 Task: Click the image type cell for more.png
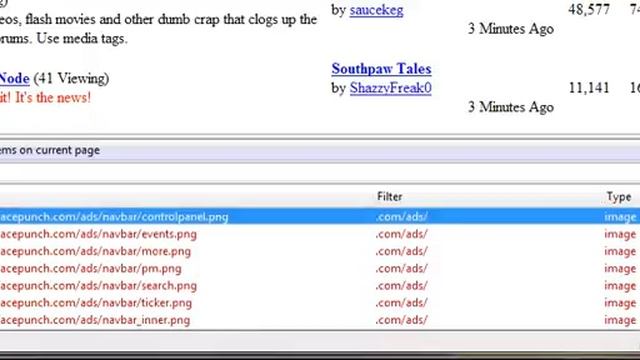[x=620, y=252]
